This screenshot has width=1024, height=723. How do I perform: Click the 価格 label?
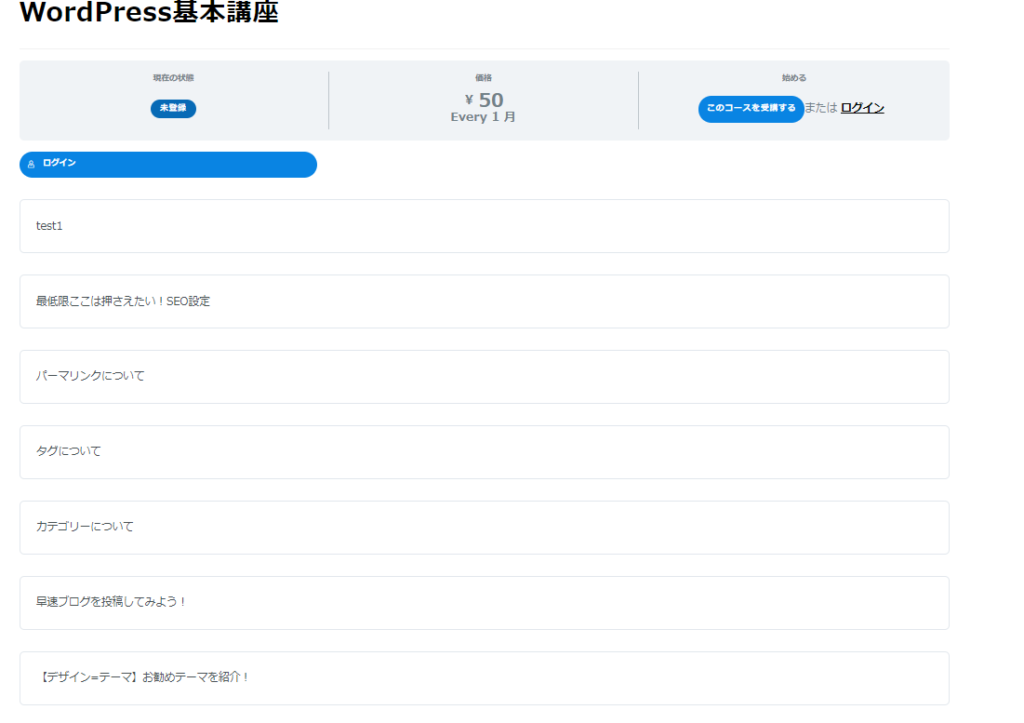483,78
